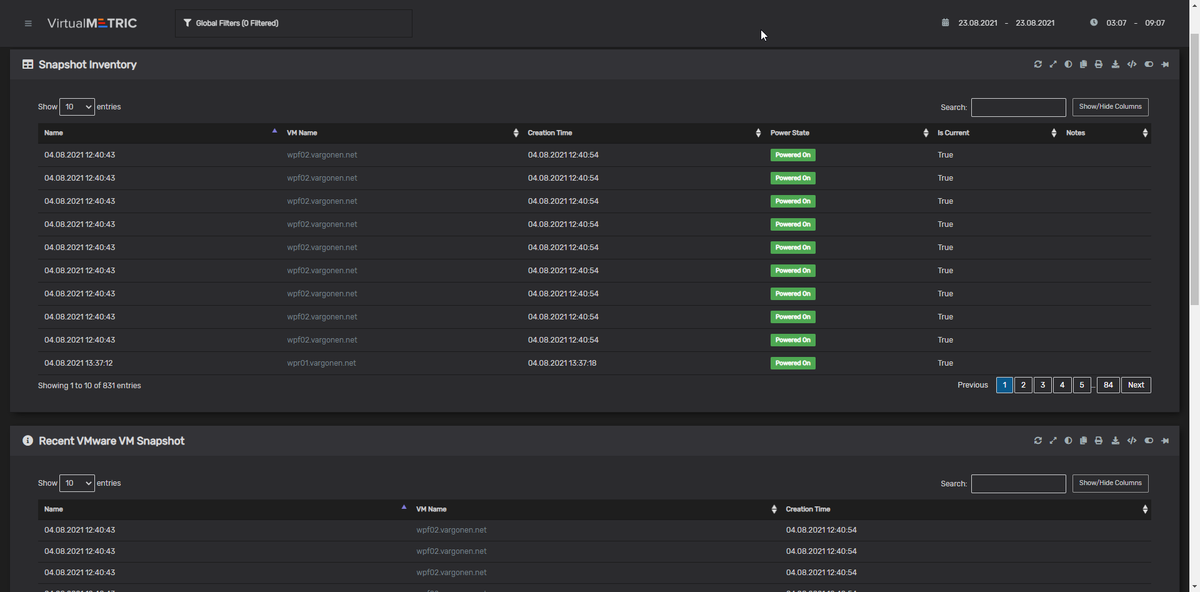Copy Recent VMware VM Snapshot data
1200x592 pixels.
(x=1083, y=441)
